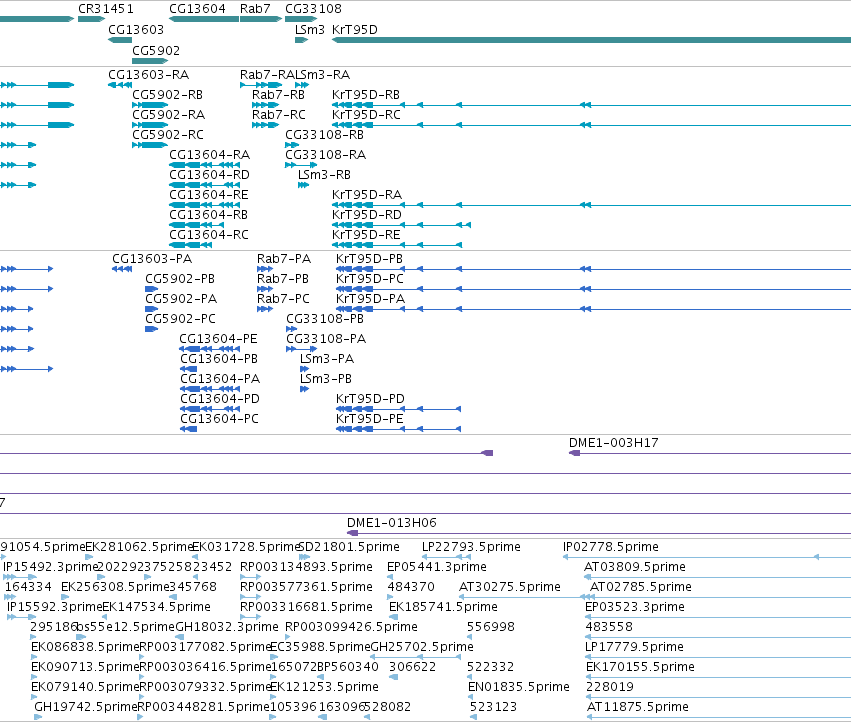Select transcript Rab7-RA
The image size is (851, 722).
tap(268, 75)
